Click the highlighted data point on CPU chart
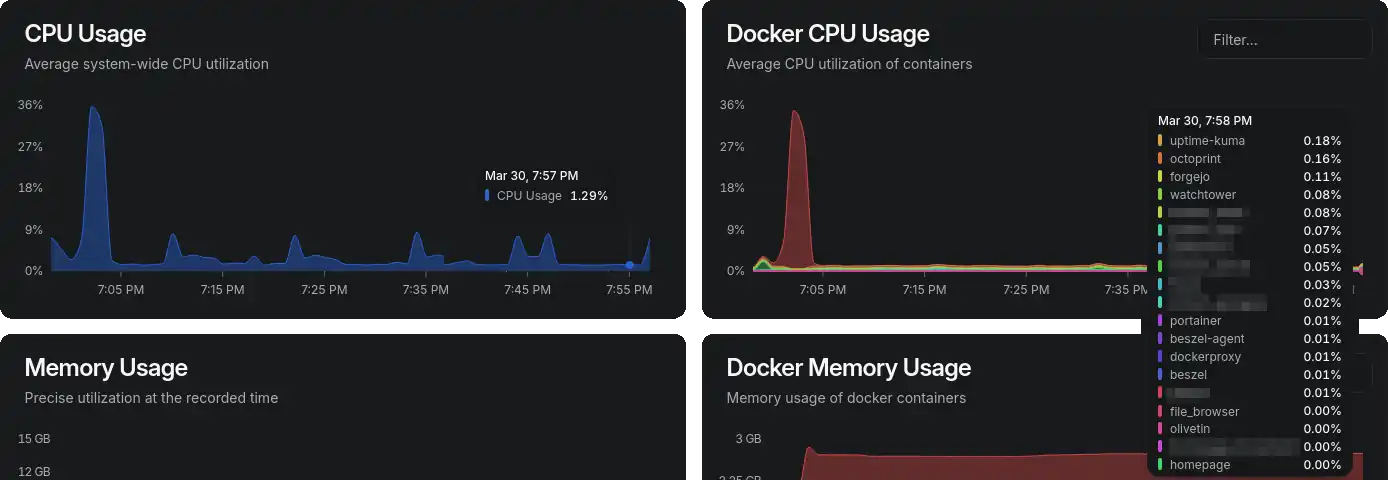 [x=629, y=265]
